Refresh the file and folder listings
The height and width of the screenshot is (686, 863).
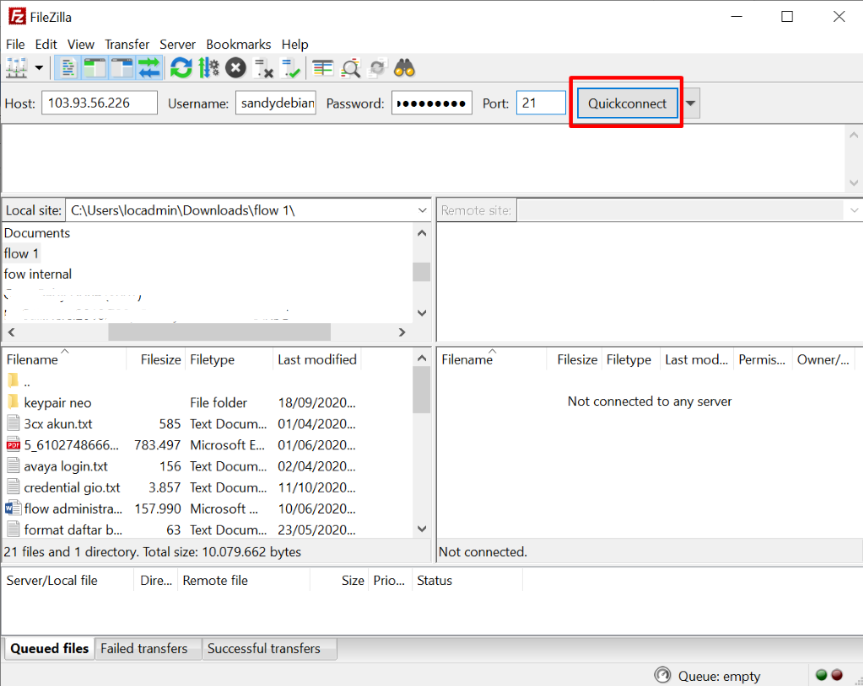(x=181, y=67)
